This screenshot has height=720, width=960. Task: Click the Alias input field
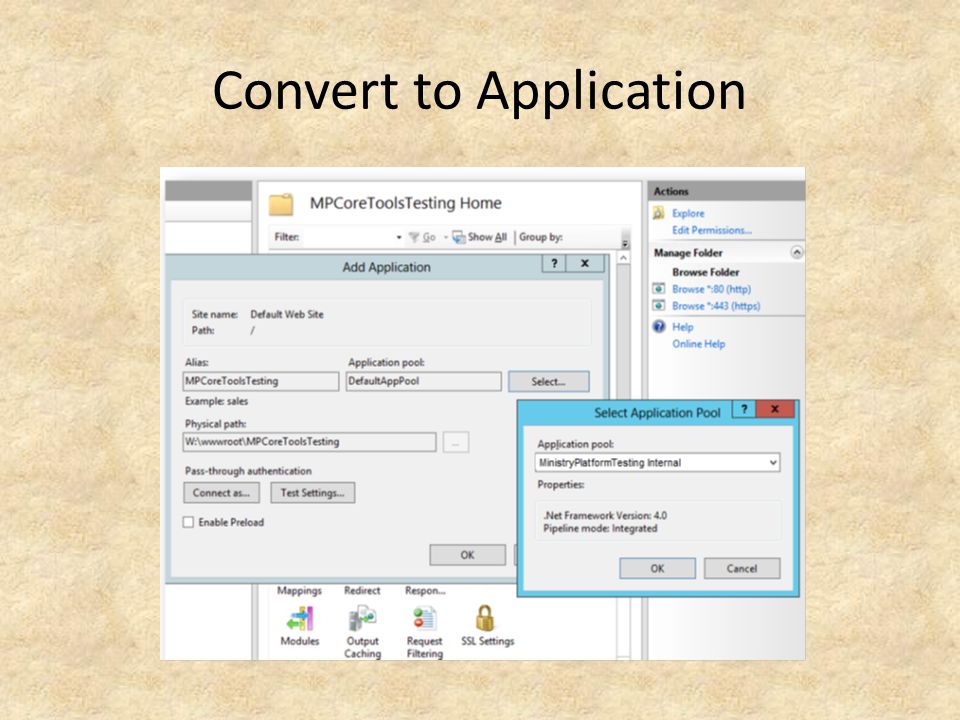pyautogui.click(x=261, y=381)
